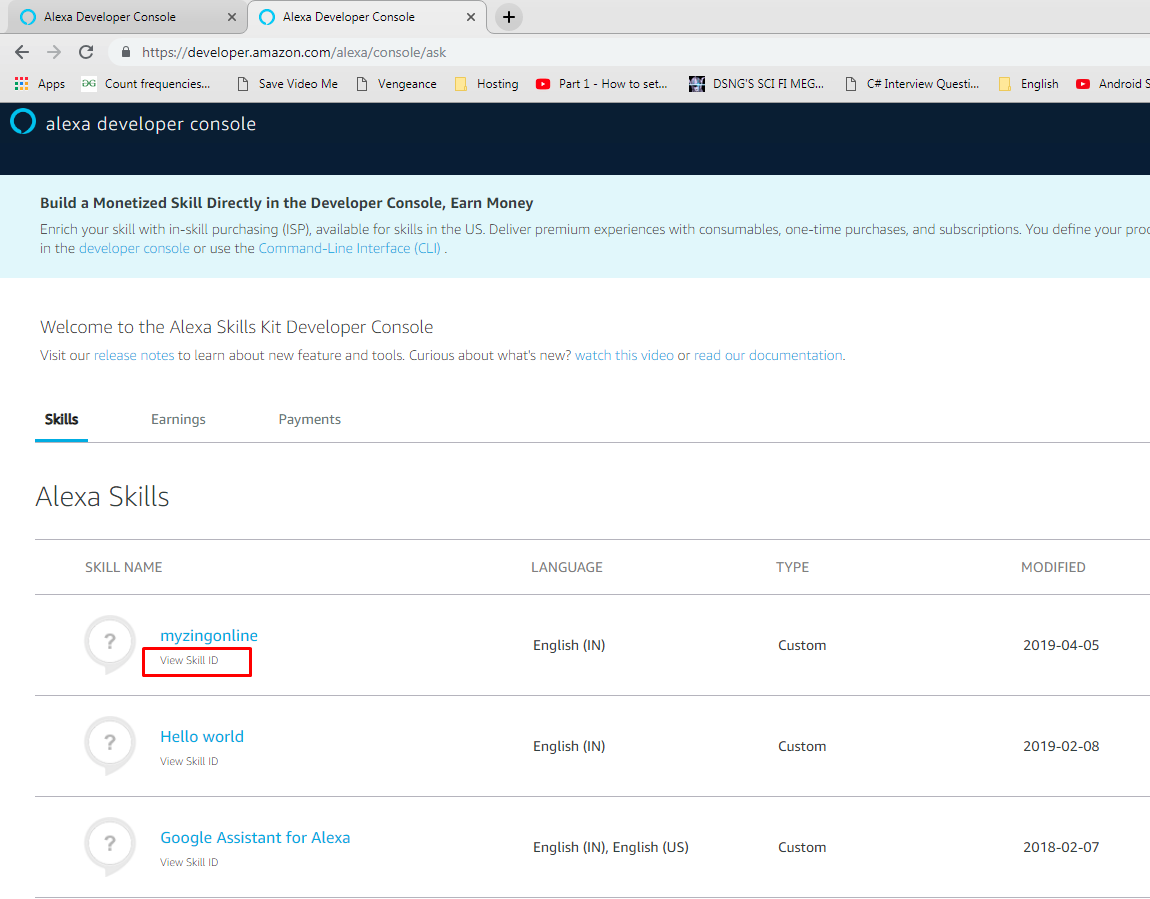Click the Google Assistant for Alexa placeholder icon
This screenshot has width=1150, height=899.
click(110, 845)
